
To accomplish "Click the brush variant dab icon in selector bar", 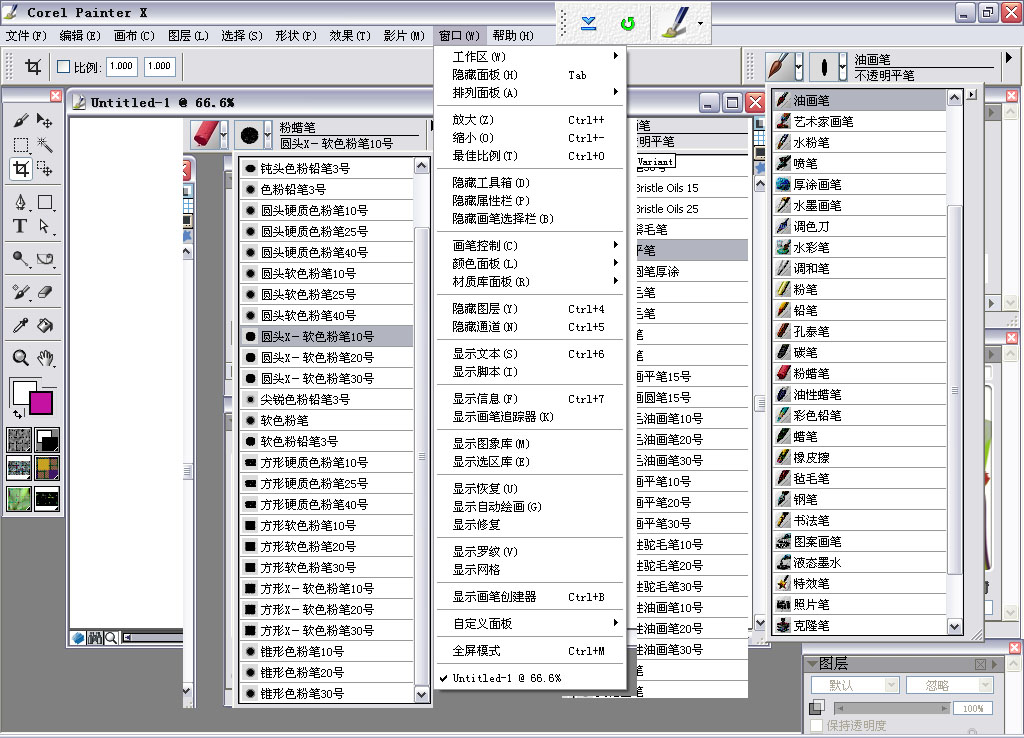I will pos(824,66).
